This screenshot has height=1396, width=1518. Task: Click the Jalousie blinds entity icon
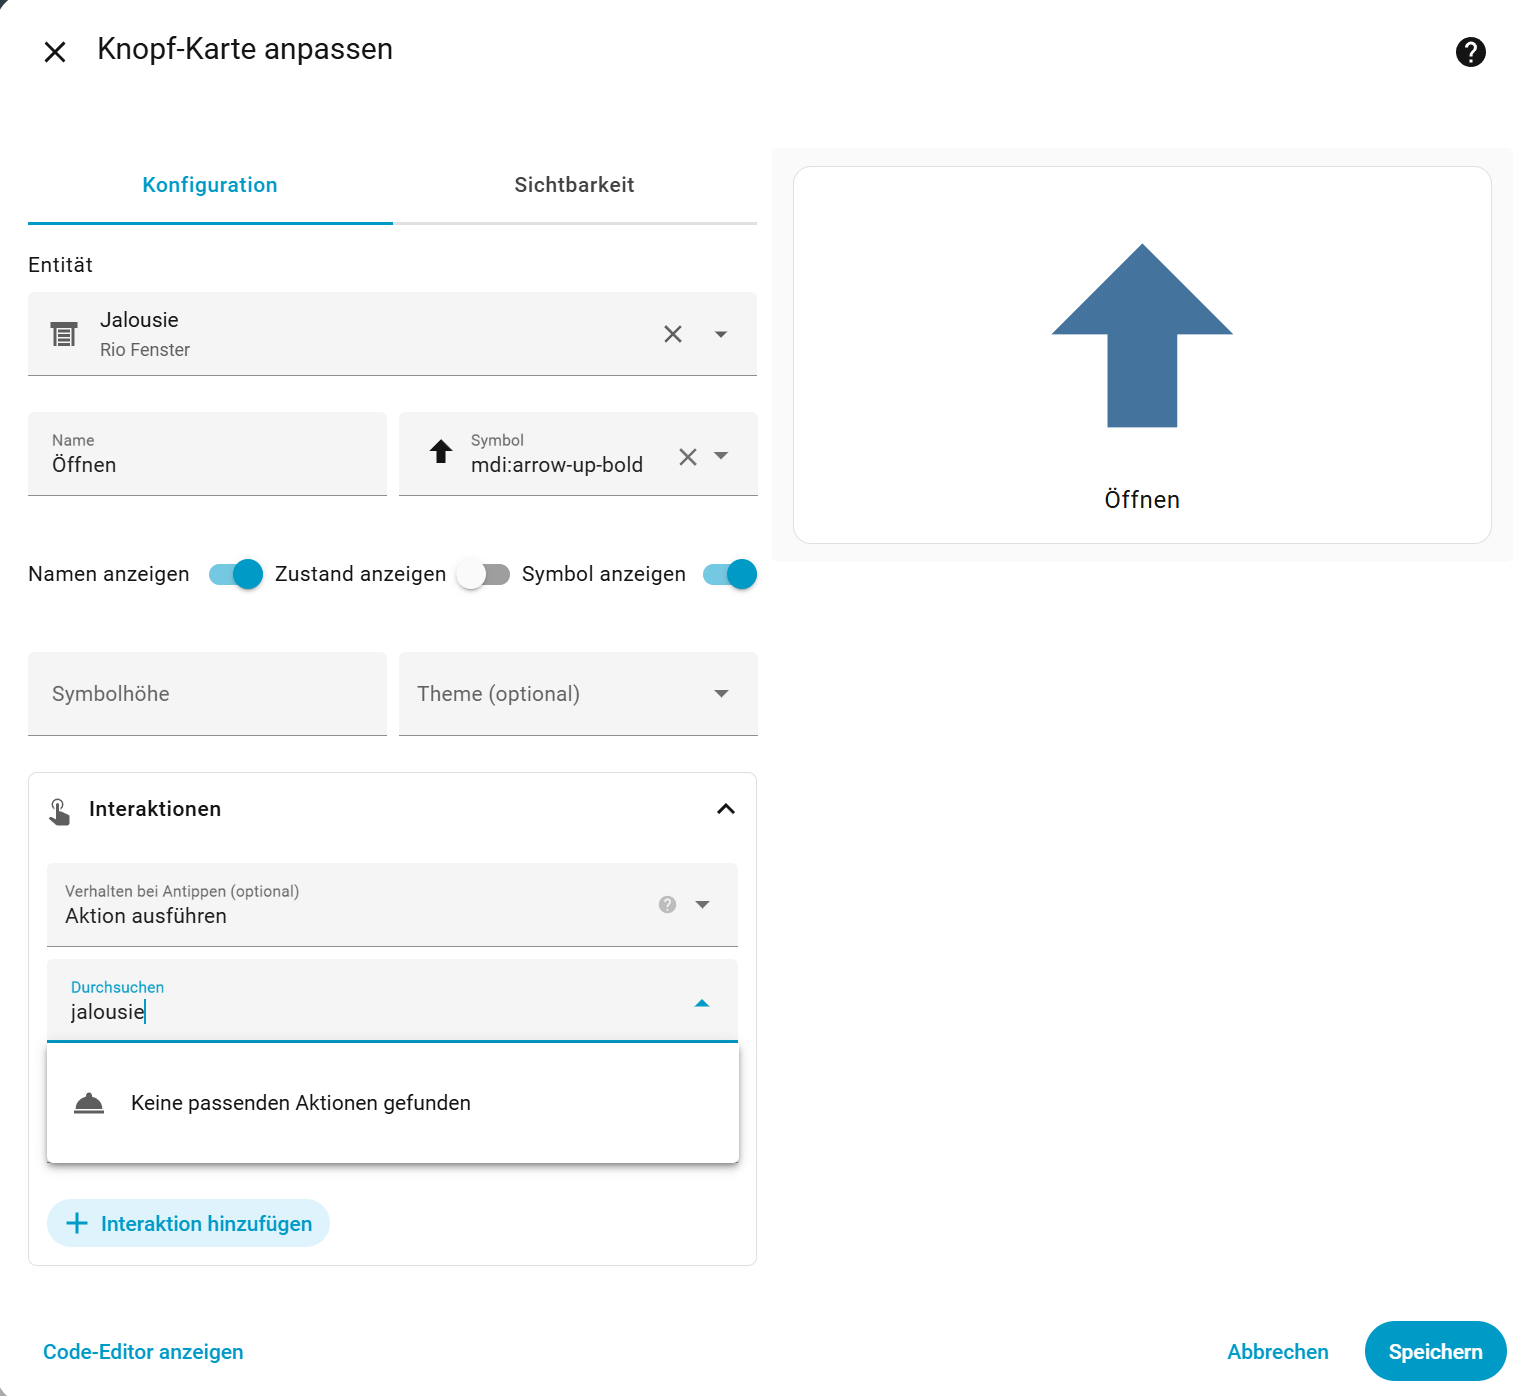(x=64, y=334)
